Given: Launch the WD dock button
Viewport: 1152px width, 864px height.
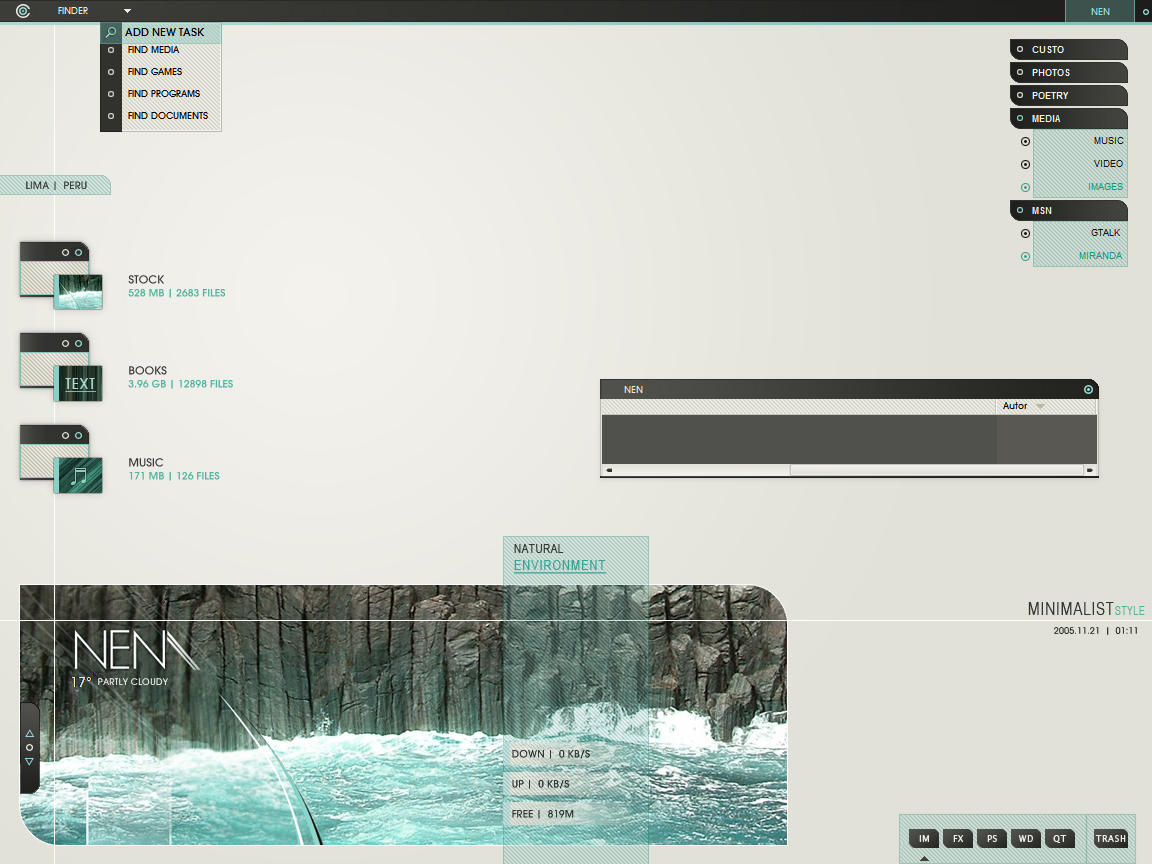Looking at the screenshot, I should coord(1026,838).
